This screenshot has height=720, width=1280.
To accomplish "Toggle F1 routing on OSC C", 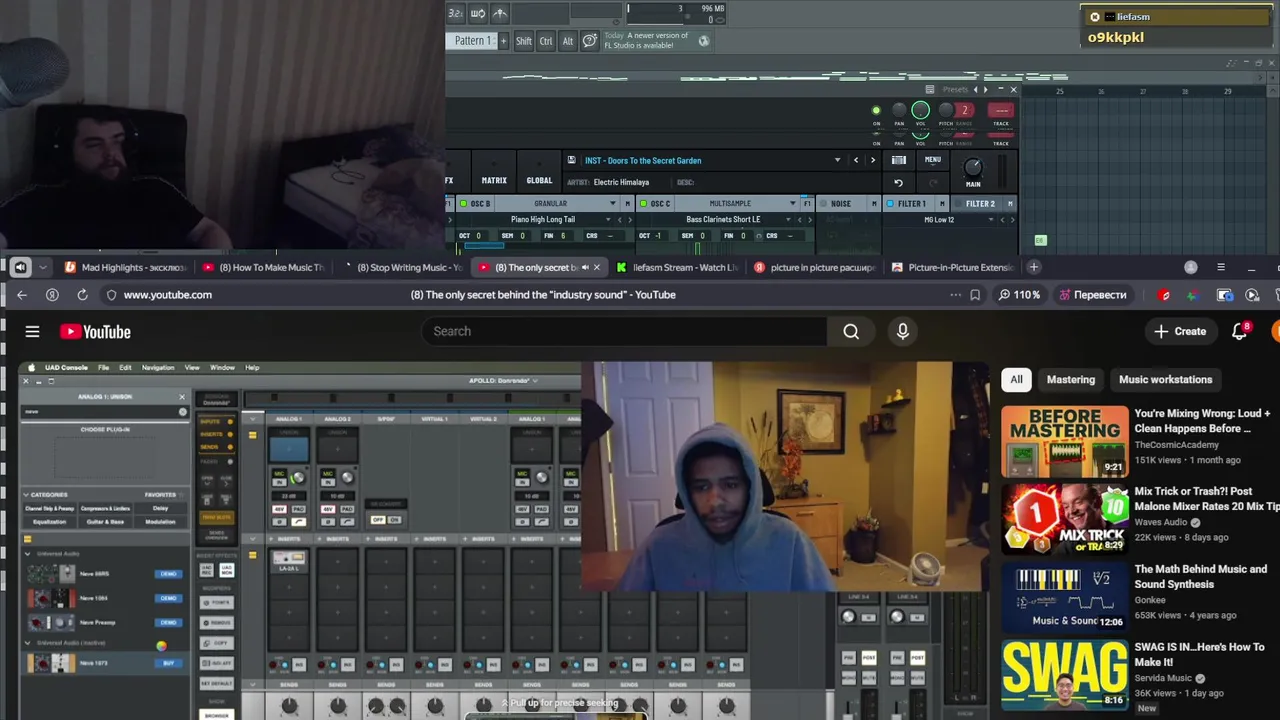I will [807, 204].
